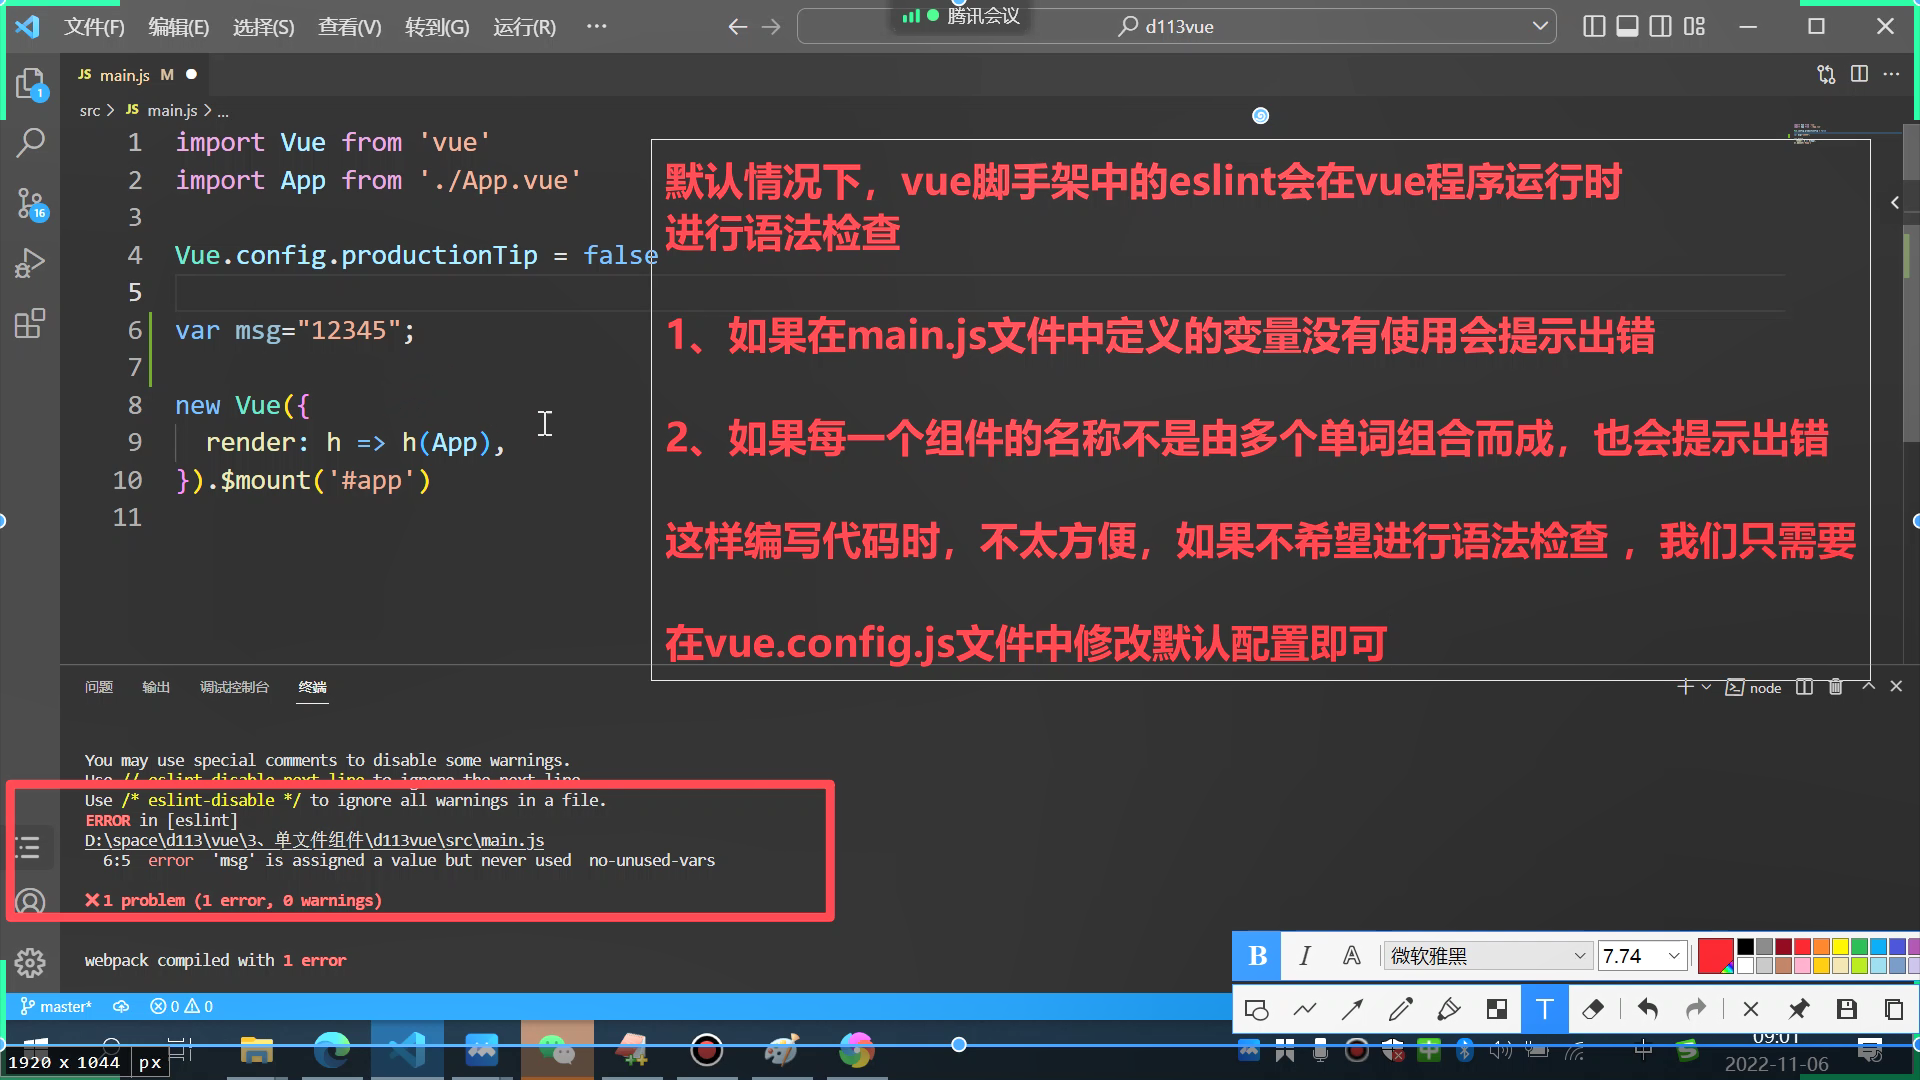Customize layout icon in title bar
The height and width of the screenshot is (1080, 1920).
[1694, 27]
